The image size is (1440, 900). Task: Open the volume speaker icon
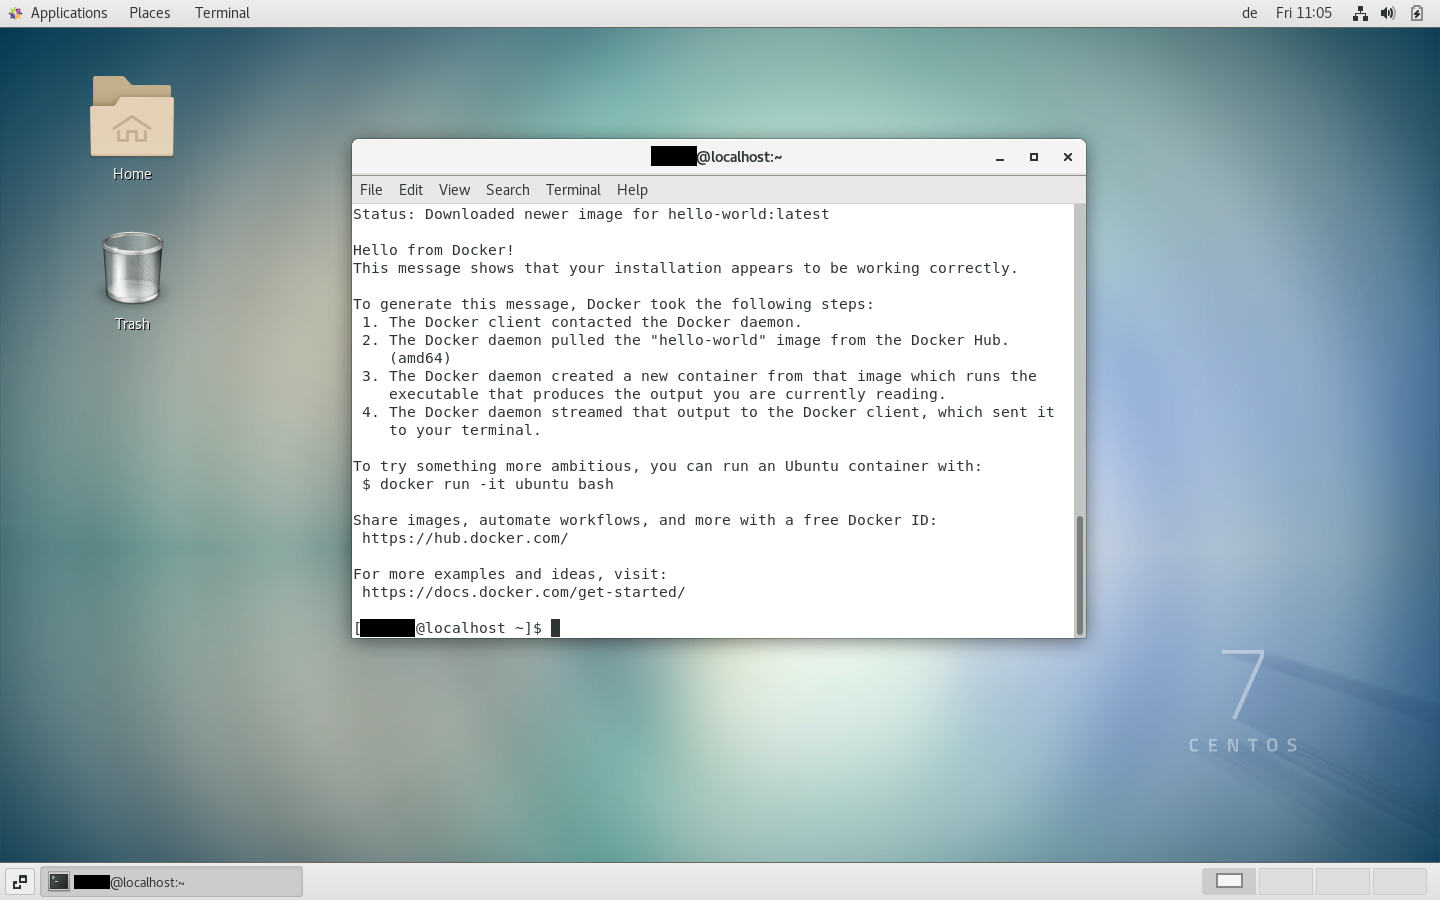pyautogui.click(x=1388, y=13)
